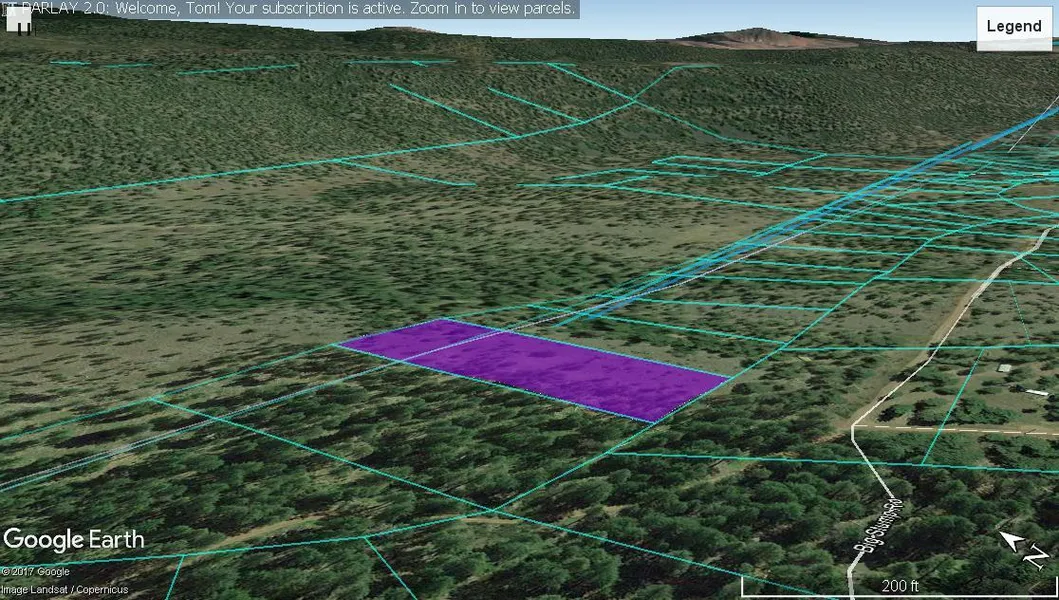Screen dimensions: 1059x600
Task: Click the far corner of the purple parcel nearest the road
Action: pyautogui.click(x=727, y=377)
